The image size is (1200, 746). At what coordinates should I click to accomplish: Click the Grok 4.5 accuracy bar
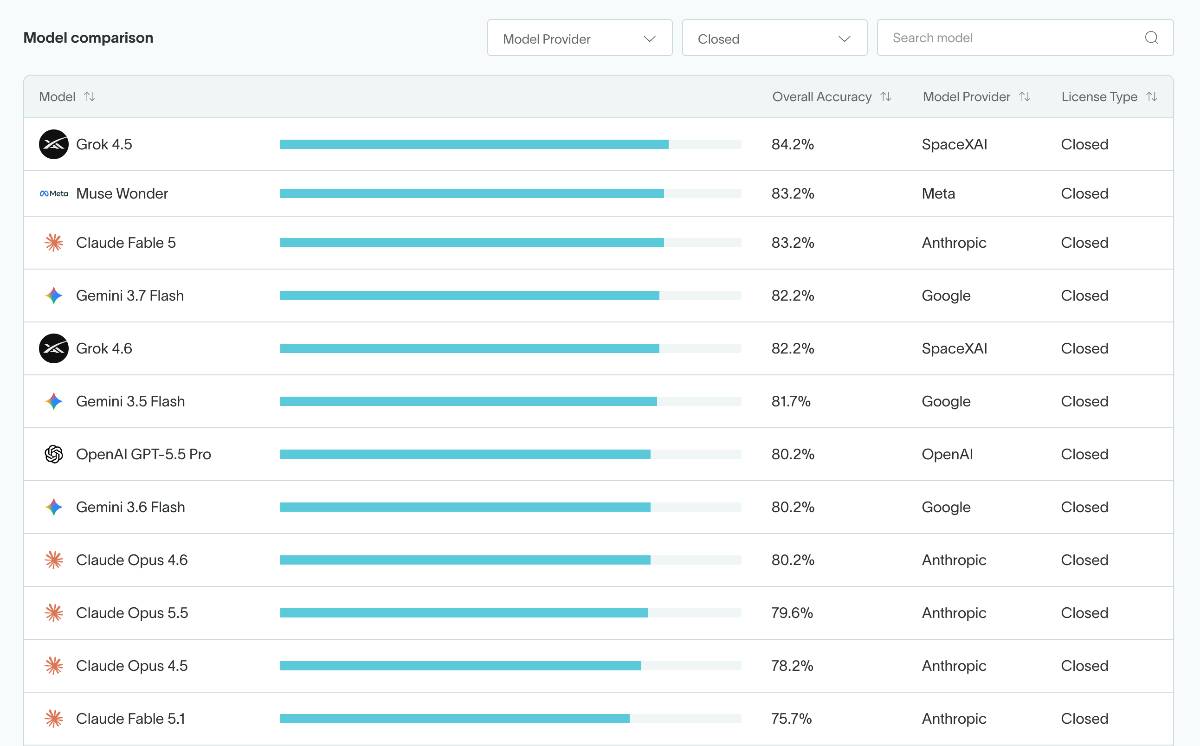pos(511,144)
